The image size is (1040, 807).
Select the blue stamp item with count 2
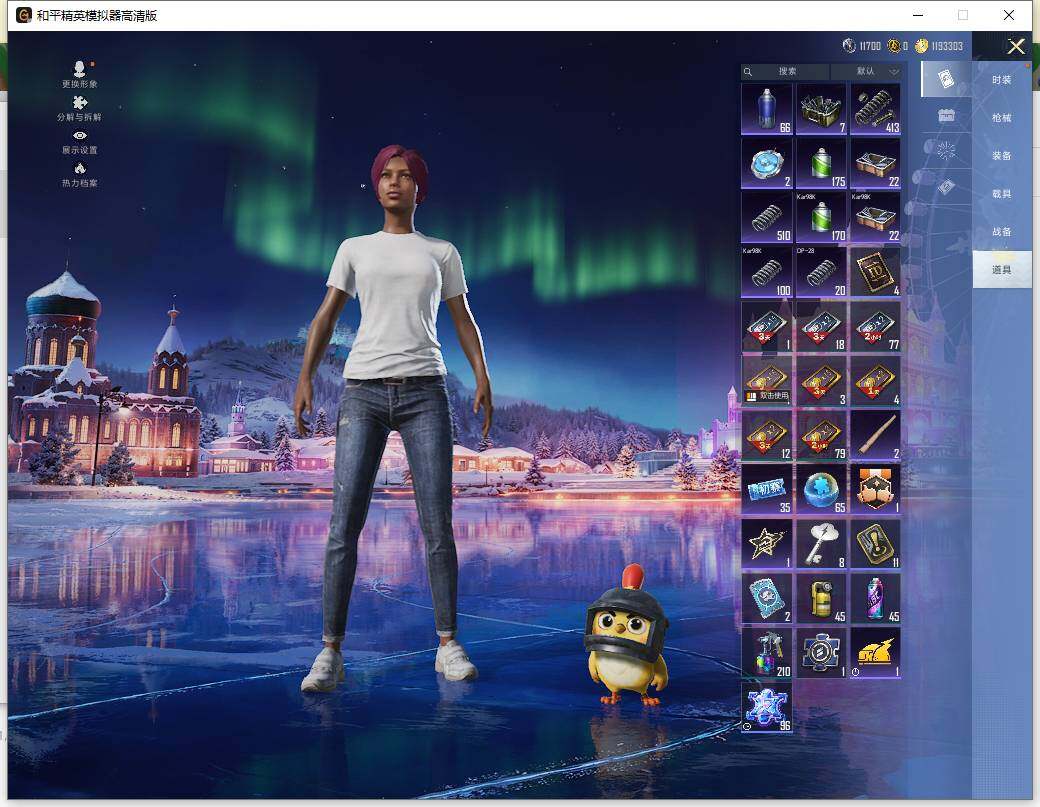(767, 598)
